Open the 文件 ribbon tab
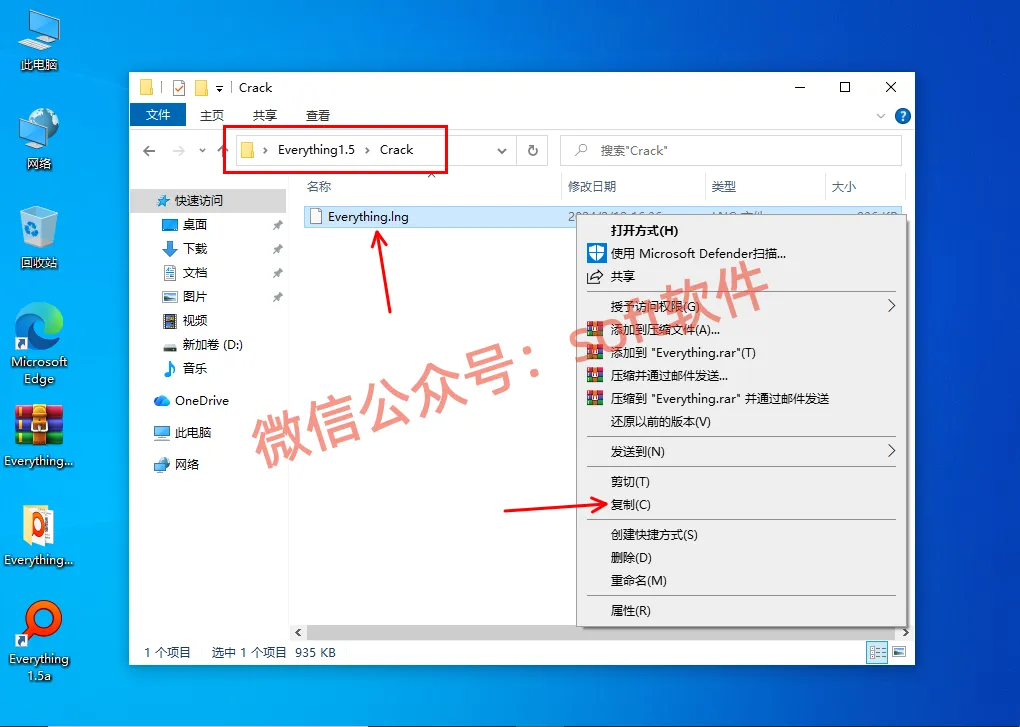The height and width of the screenshot is (727, 1020). coord(158,115)
